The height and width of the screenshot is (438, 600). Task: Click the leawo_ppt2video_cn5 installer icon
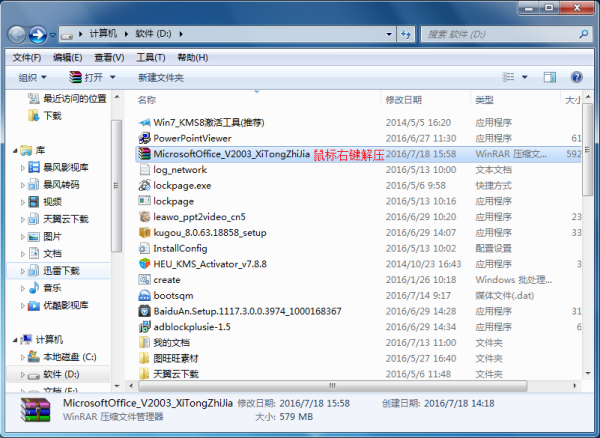coord(144,217)
